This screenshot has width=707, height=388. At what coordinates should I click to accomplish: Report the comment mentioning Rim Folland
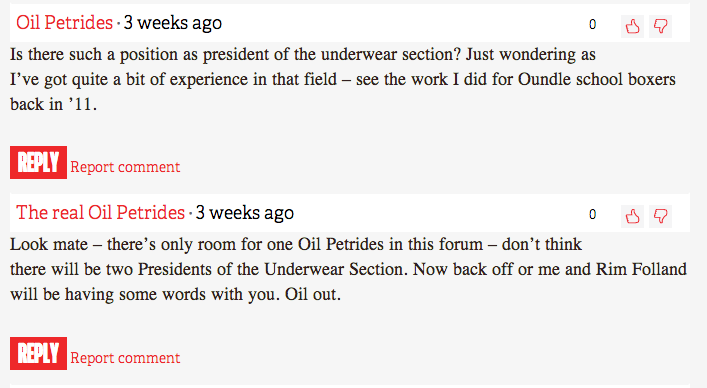point(125,358)
